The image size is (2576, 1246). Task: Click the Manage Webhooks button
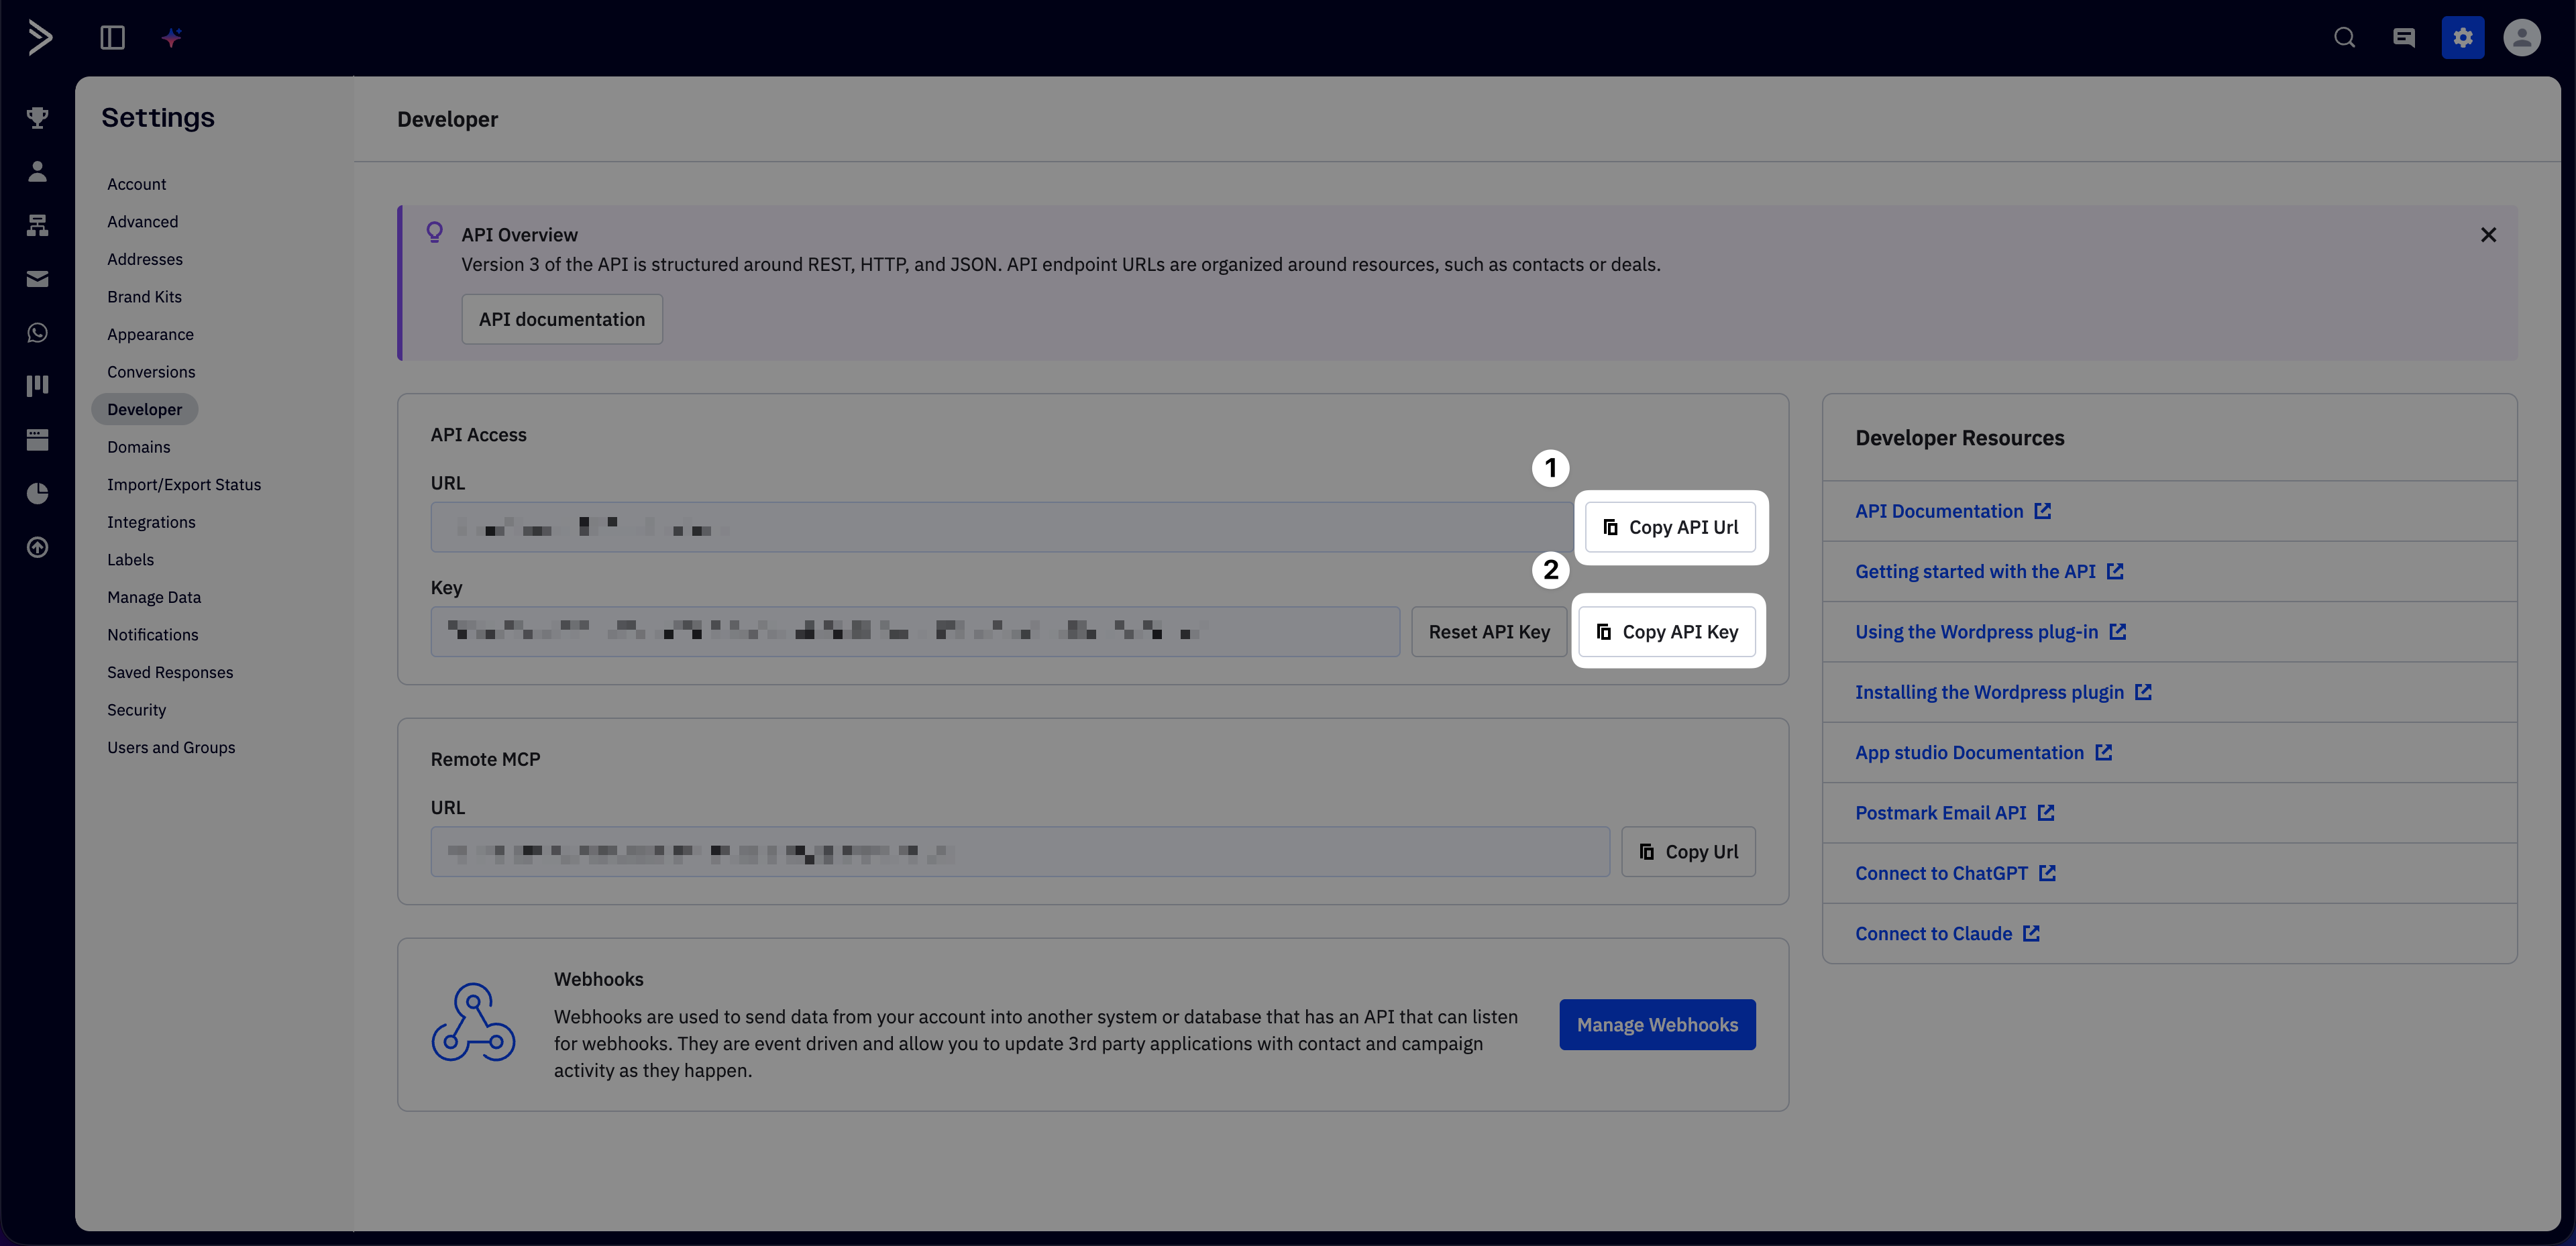coord(1657,1025)
